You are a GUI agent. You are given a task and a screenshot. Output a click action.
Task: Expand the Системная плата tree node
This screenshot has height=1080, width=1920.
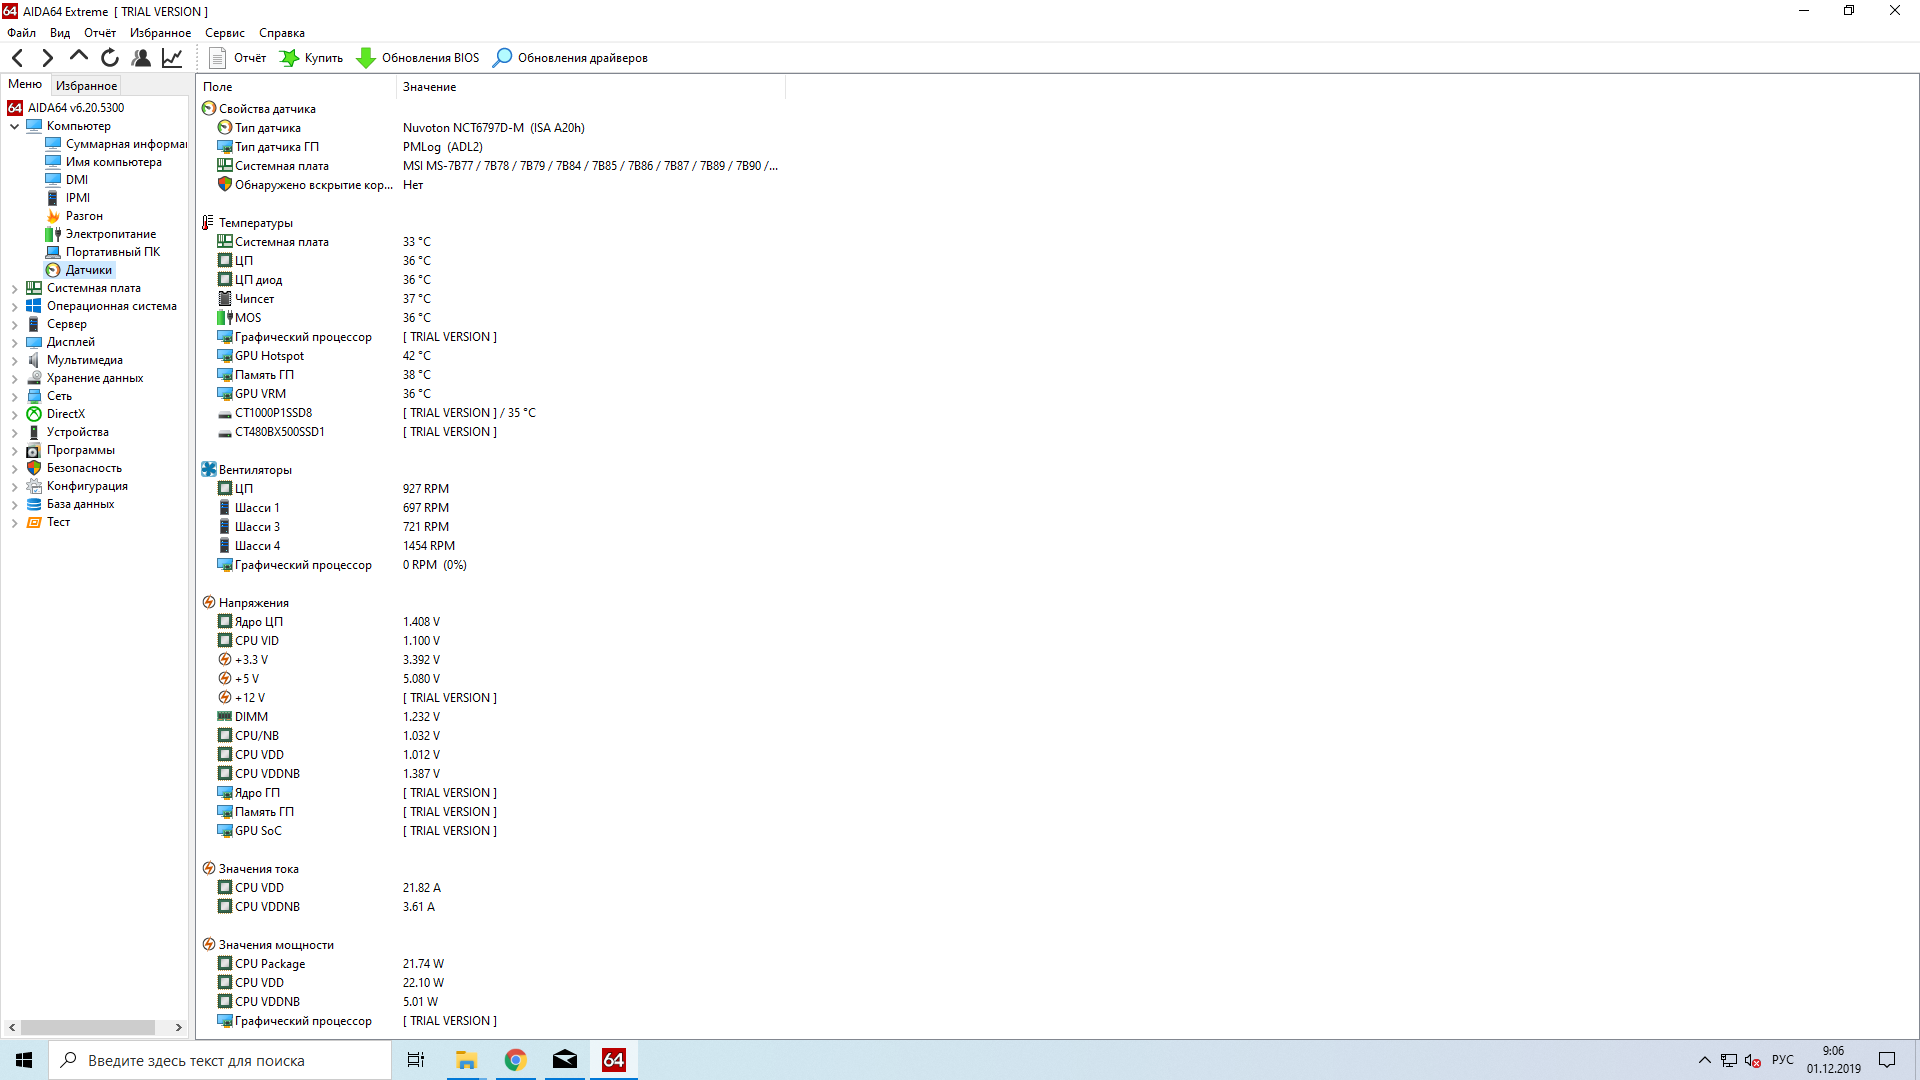14,288
